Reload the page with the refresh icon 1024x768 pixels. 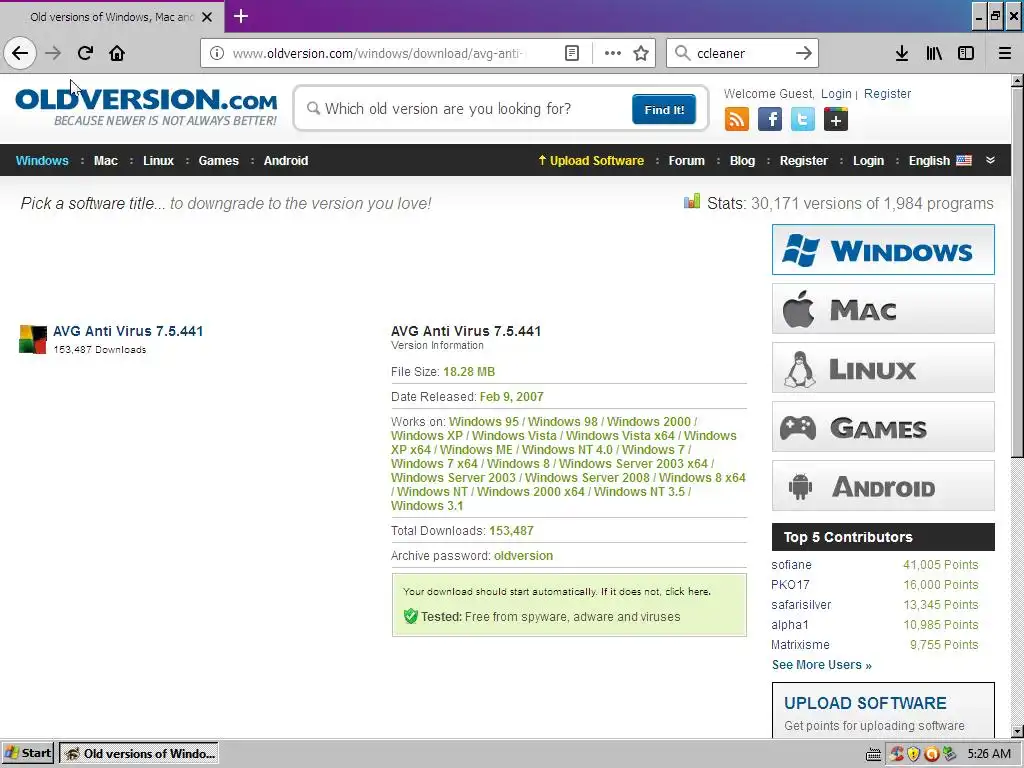click(x=85, y=53)
